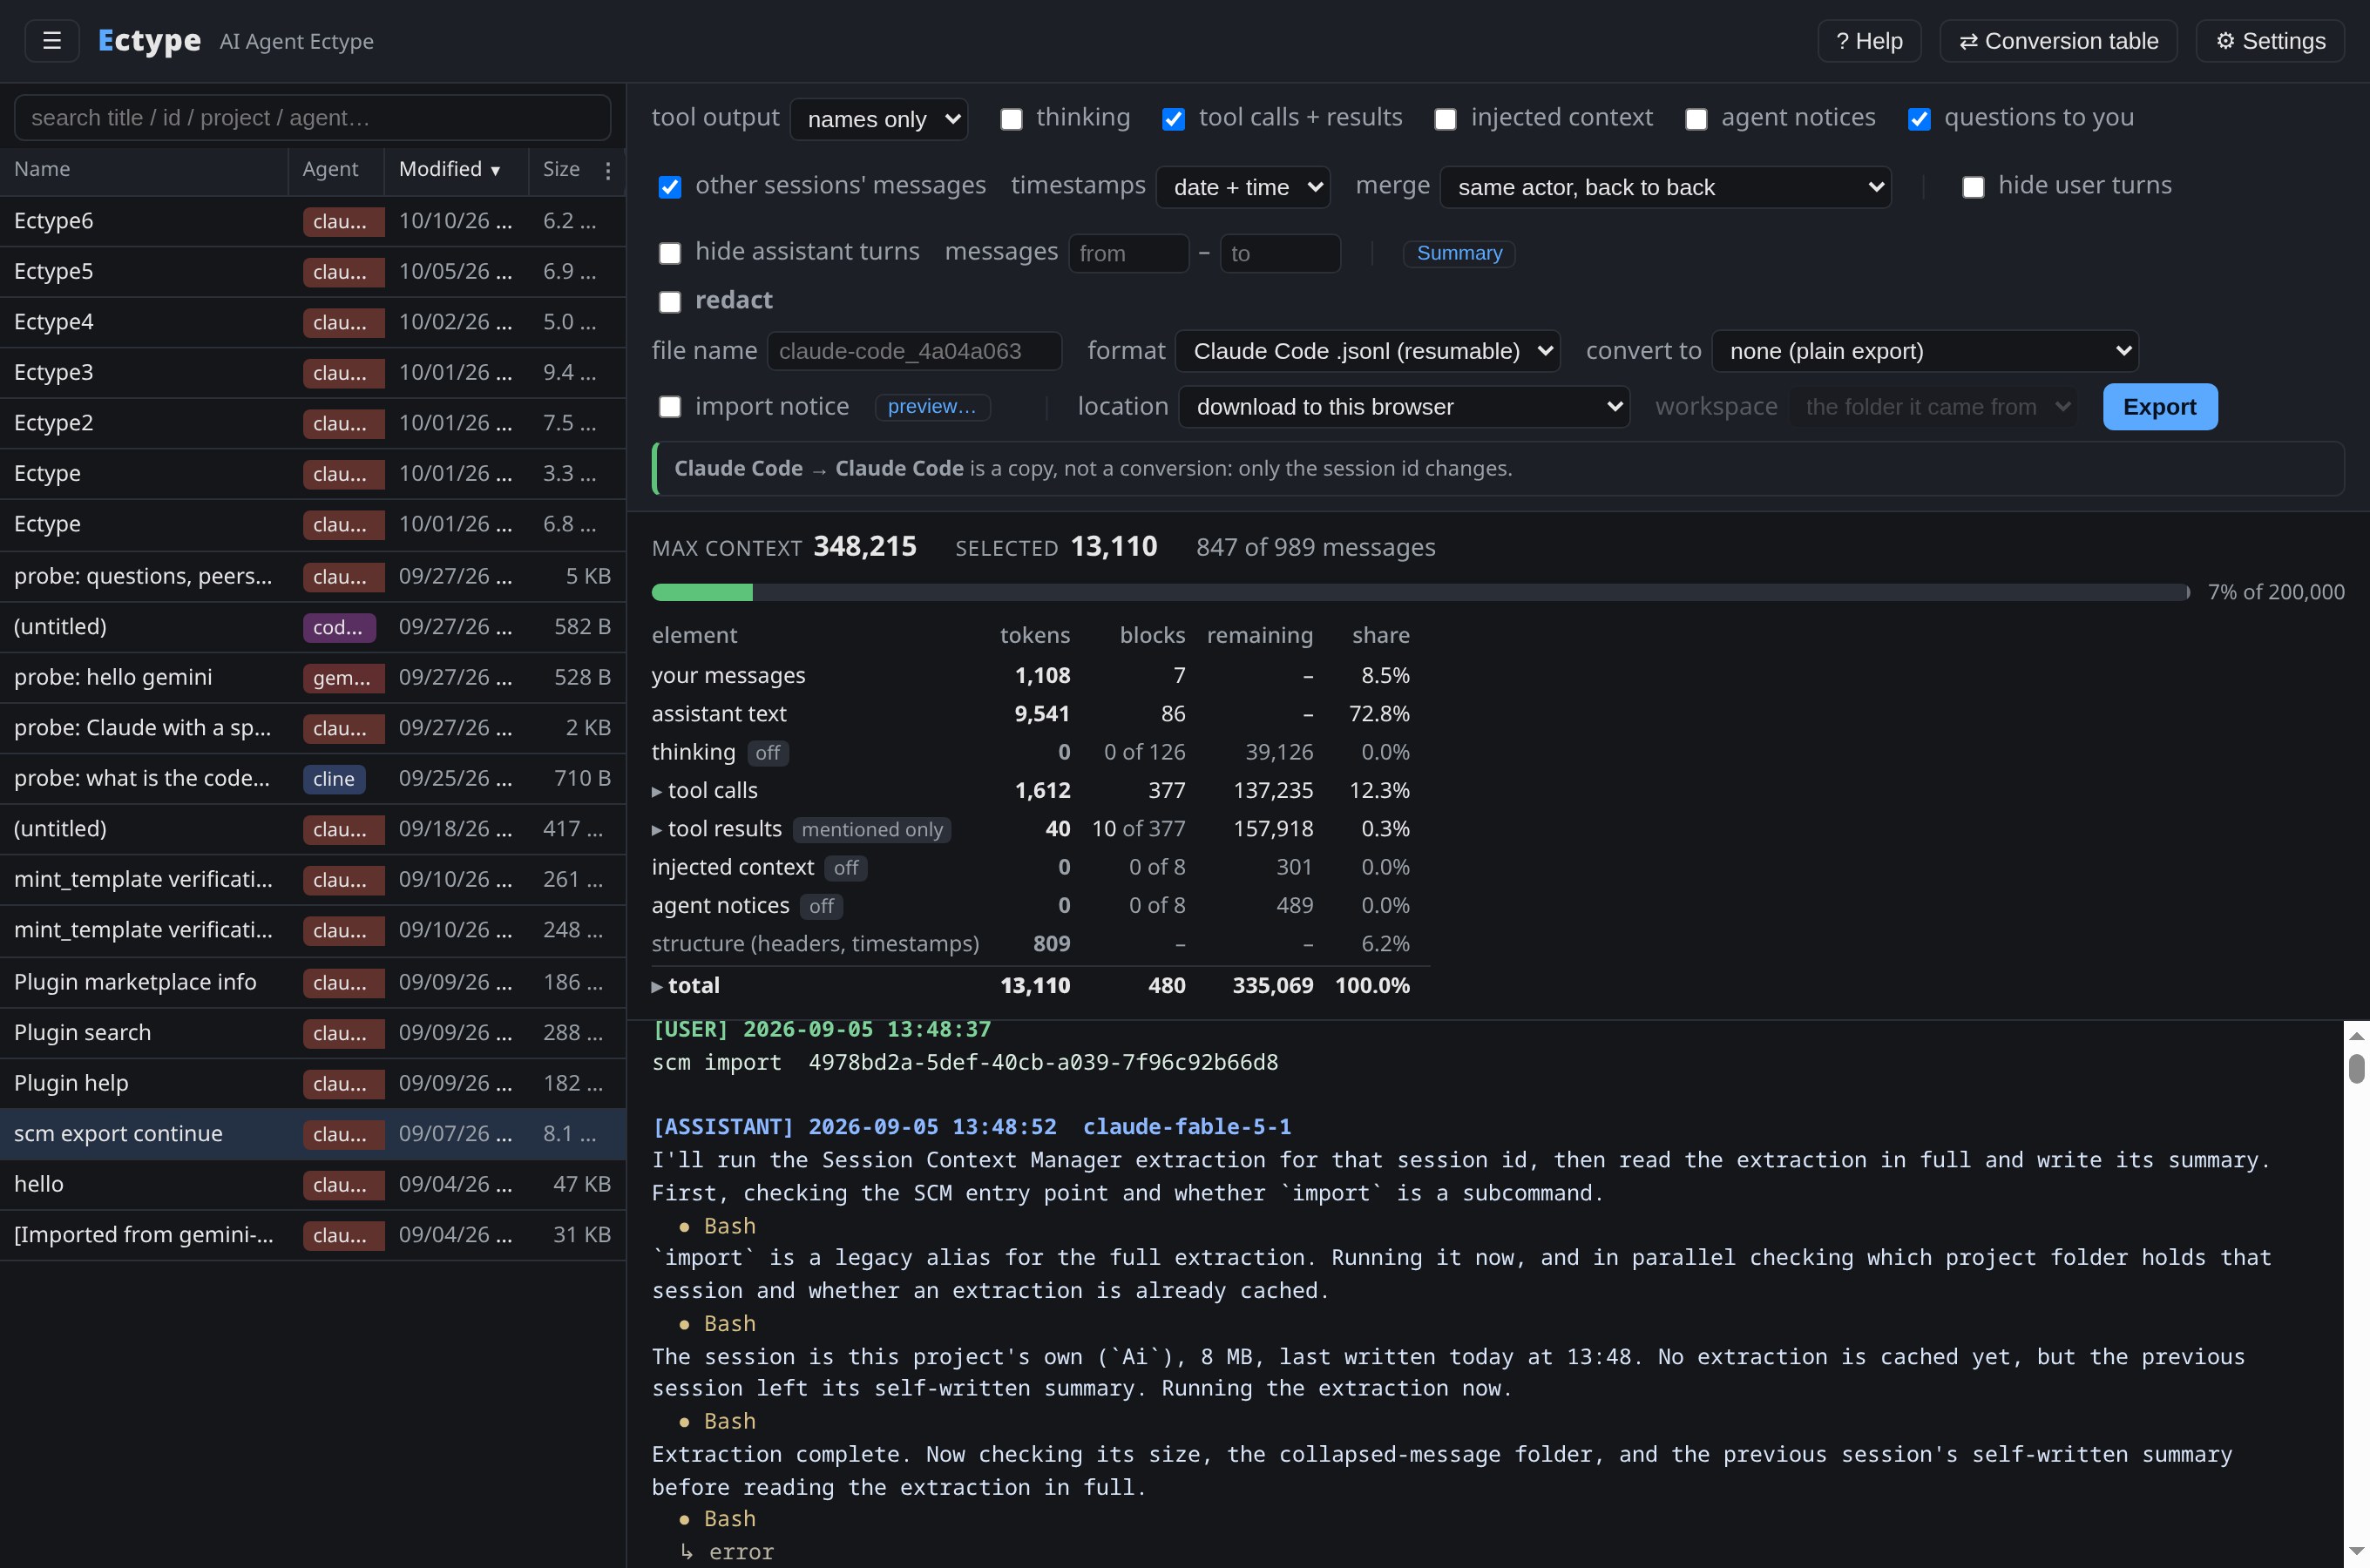2370x1568 pixels.
Task: Click the context usage progress bar
Action: [1420, 592]
